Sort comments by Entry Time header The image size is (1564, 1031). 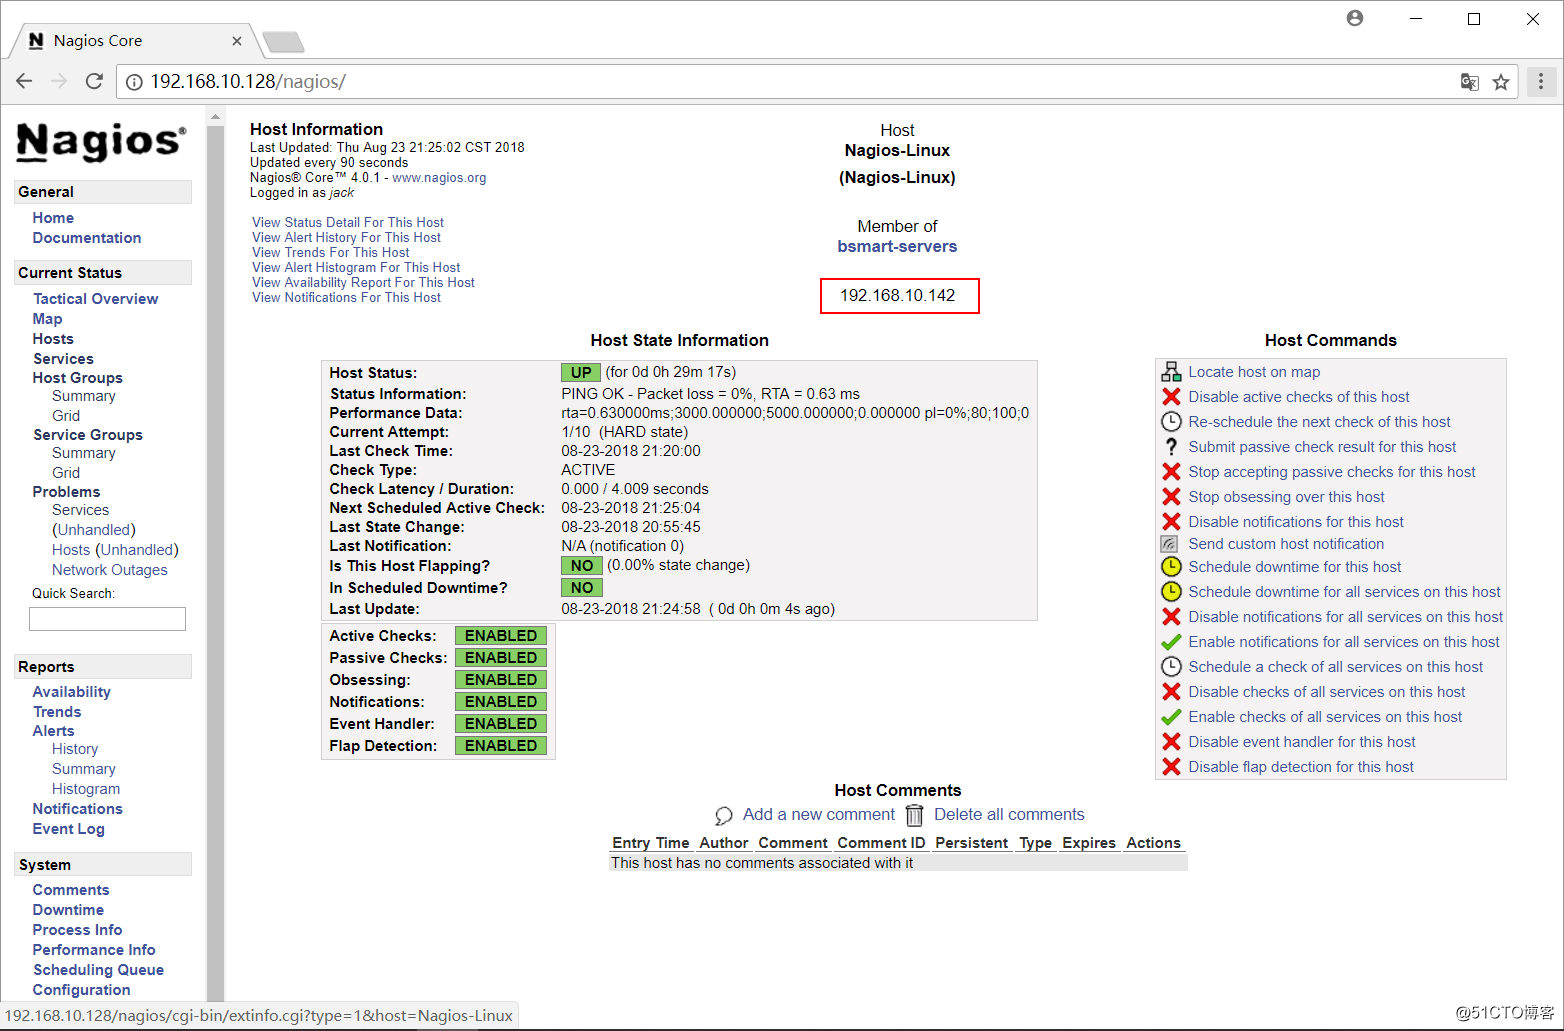point(651,843)
